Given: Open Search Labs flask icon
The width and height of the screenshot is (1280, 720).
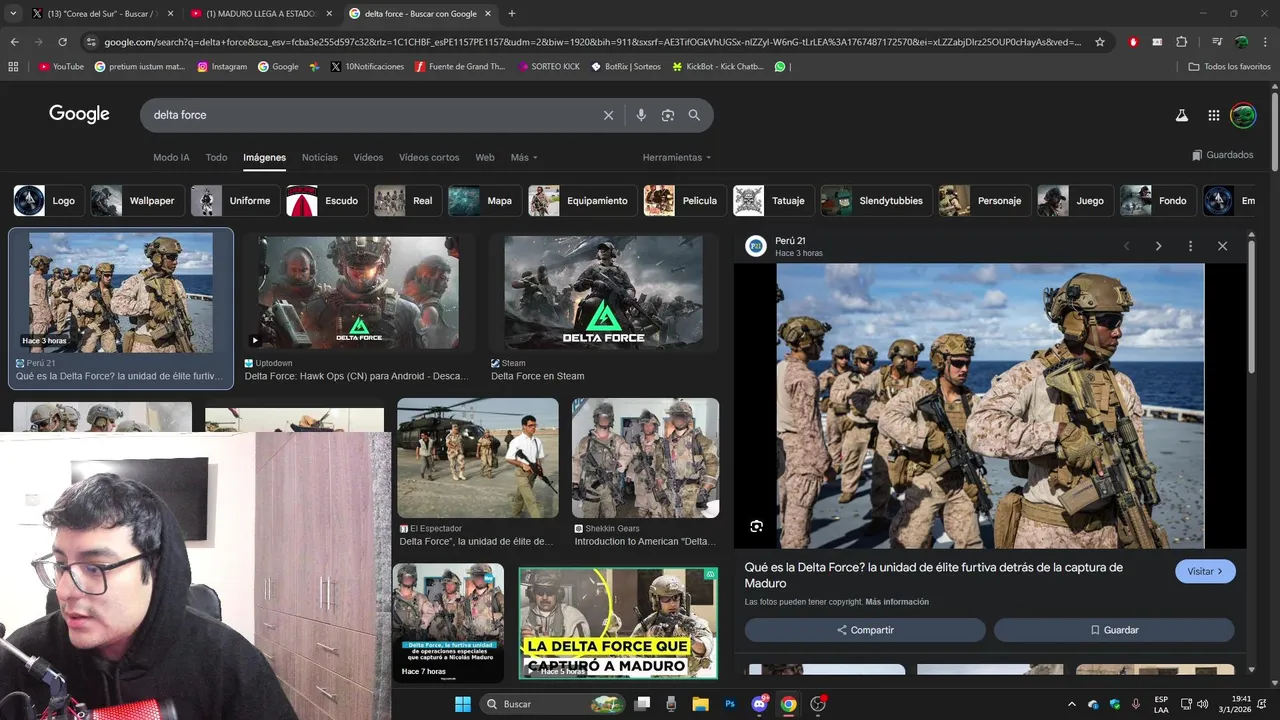Looking at the screenshot, I should click(x=1181, y=115).
